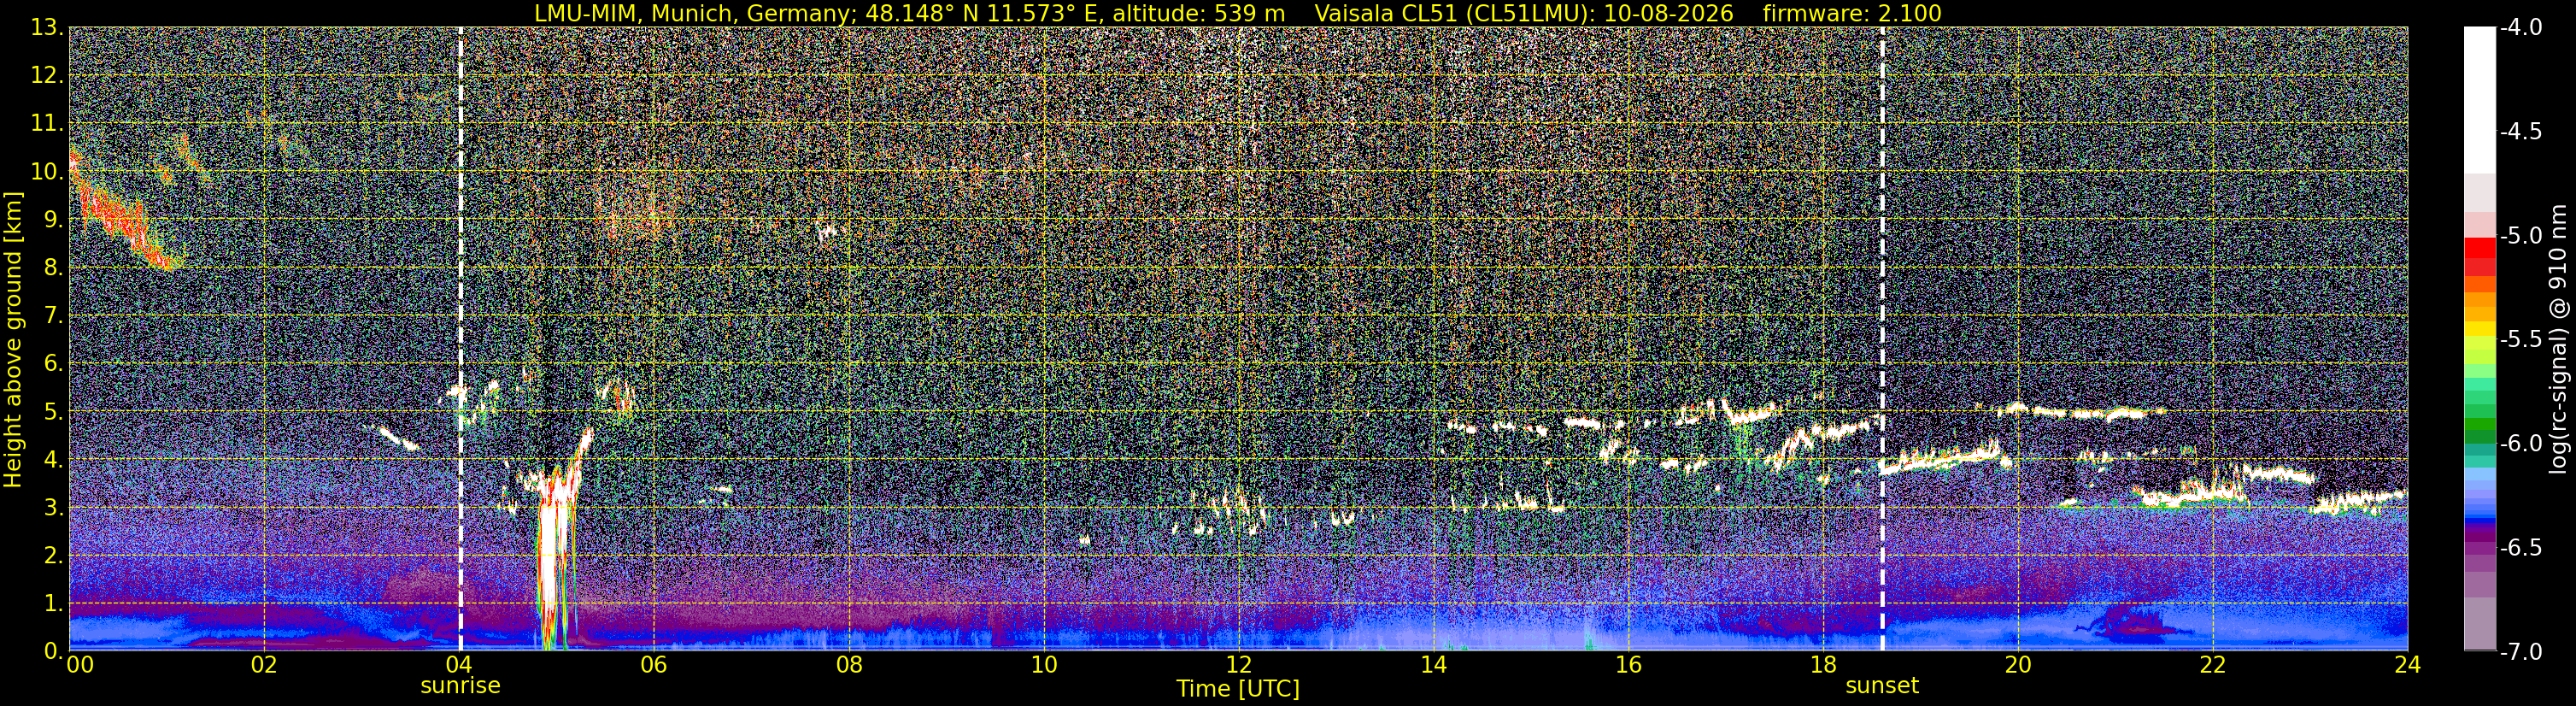2576x706 pixels.
Task: Click the height axis tick "2."
Action: 54,556
